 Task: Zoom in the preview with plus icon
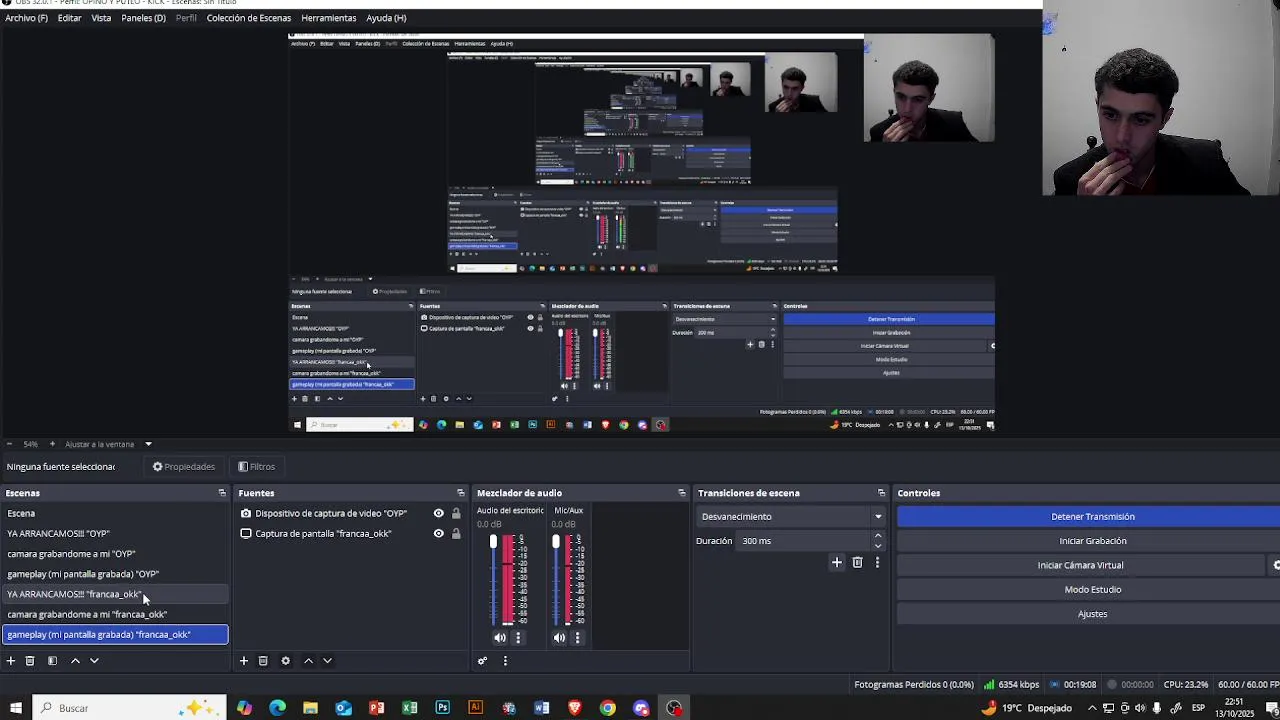coord(52,444)
